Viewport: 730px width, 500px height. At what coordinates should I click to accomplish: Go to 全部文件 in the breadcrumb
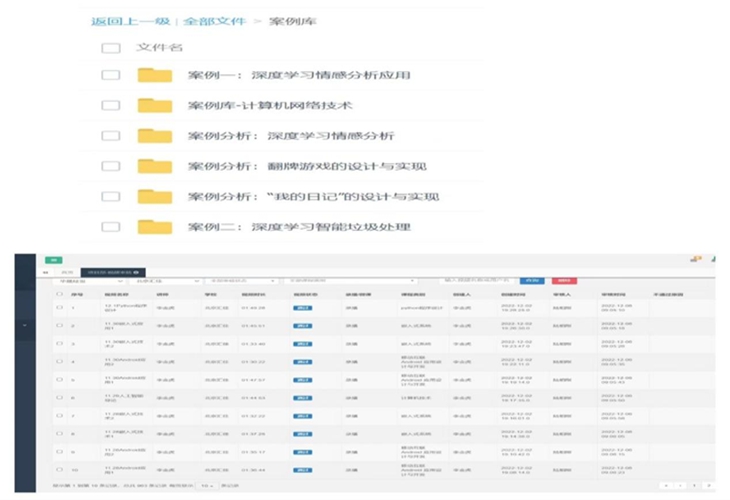coord(215,19)
